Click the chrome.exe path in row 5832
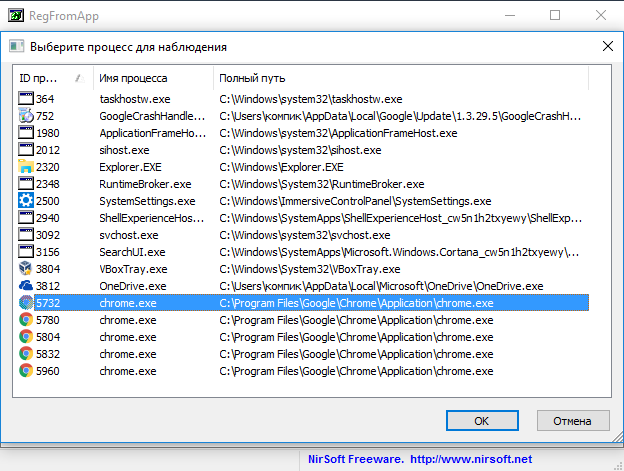 [356, 354]
